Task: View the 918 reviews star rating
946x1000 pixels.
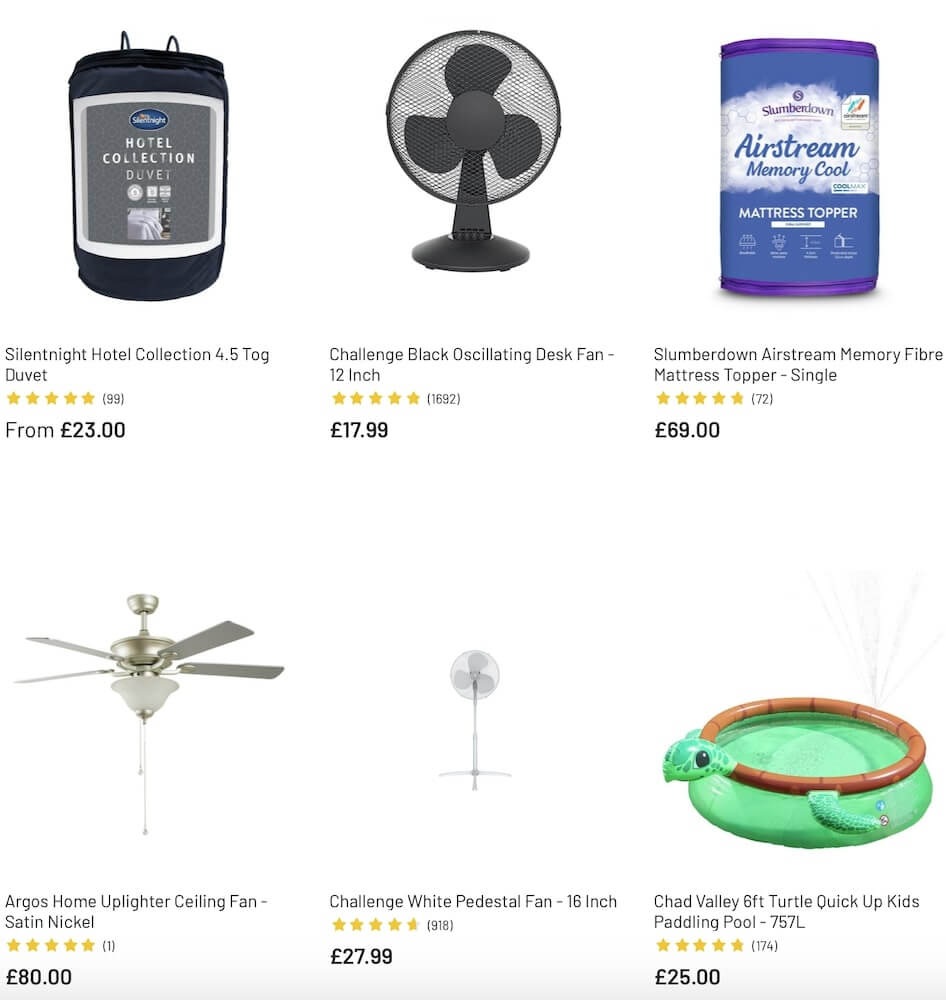Action: [392, 925]
